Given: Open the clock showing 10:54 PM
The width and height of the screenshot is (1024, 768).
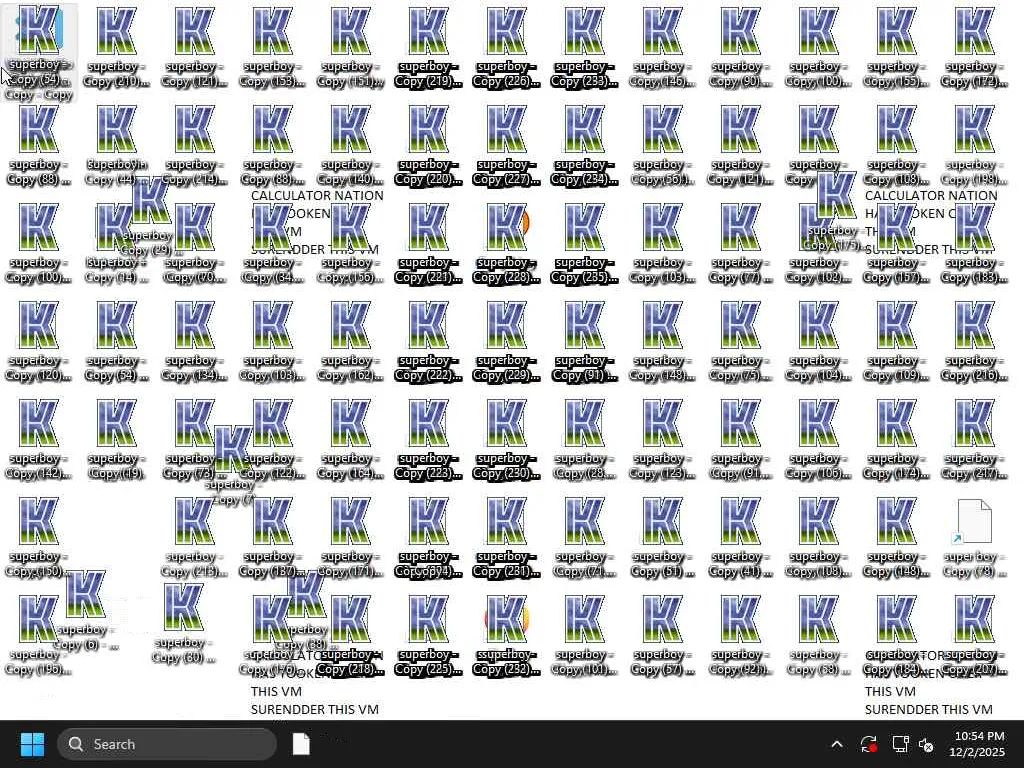Looking at the screenshot, I should (x=977, y=744).
